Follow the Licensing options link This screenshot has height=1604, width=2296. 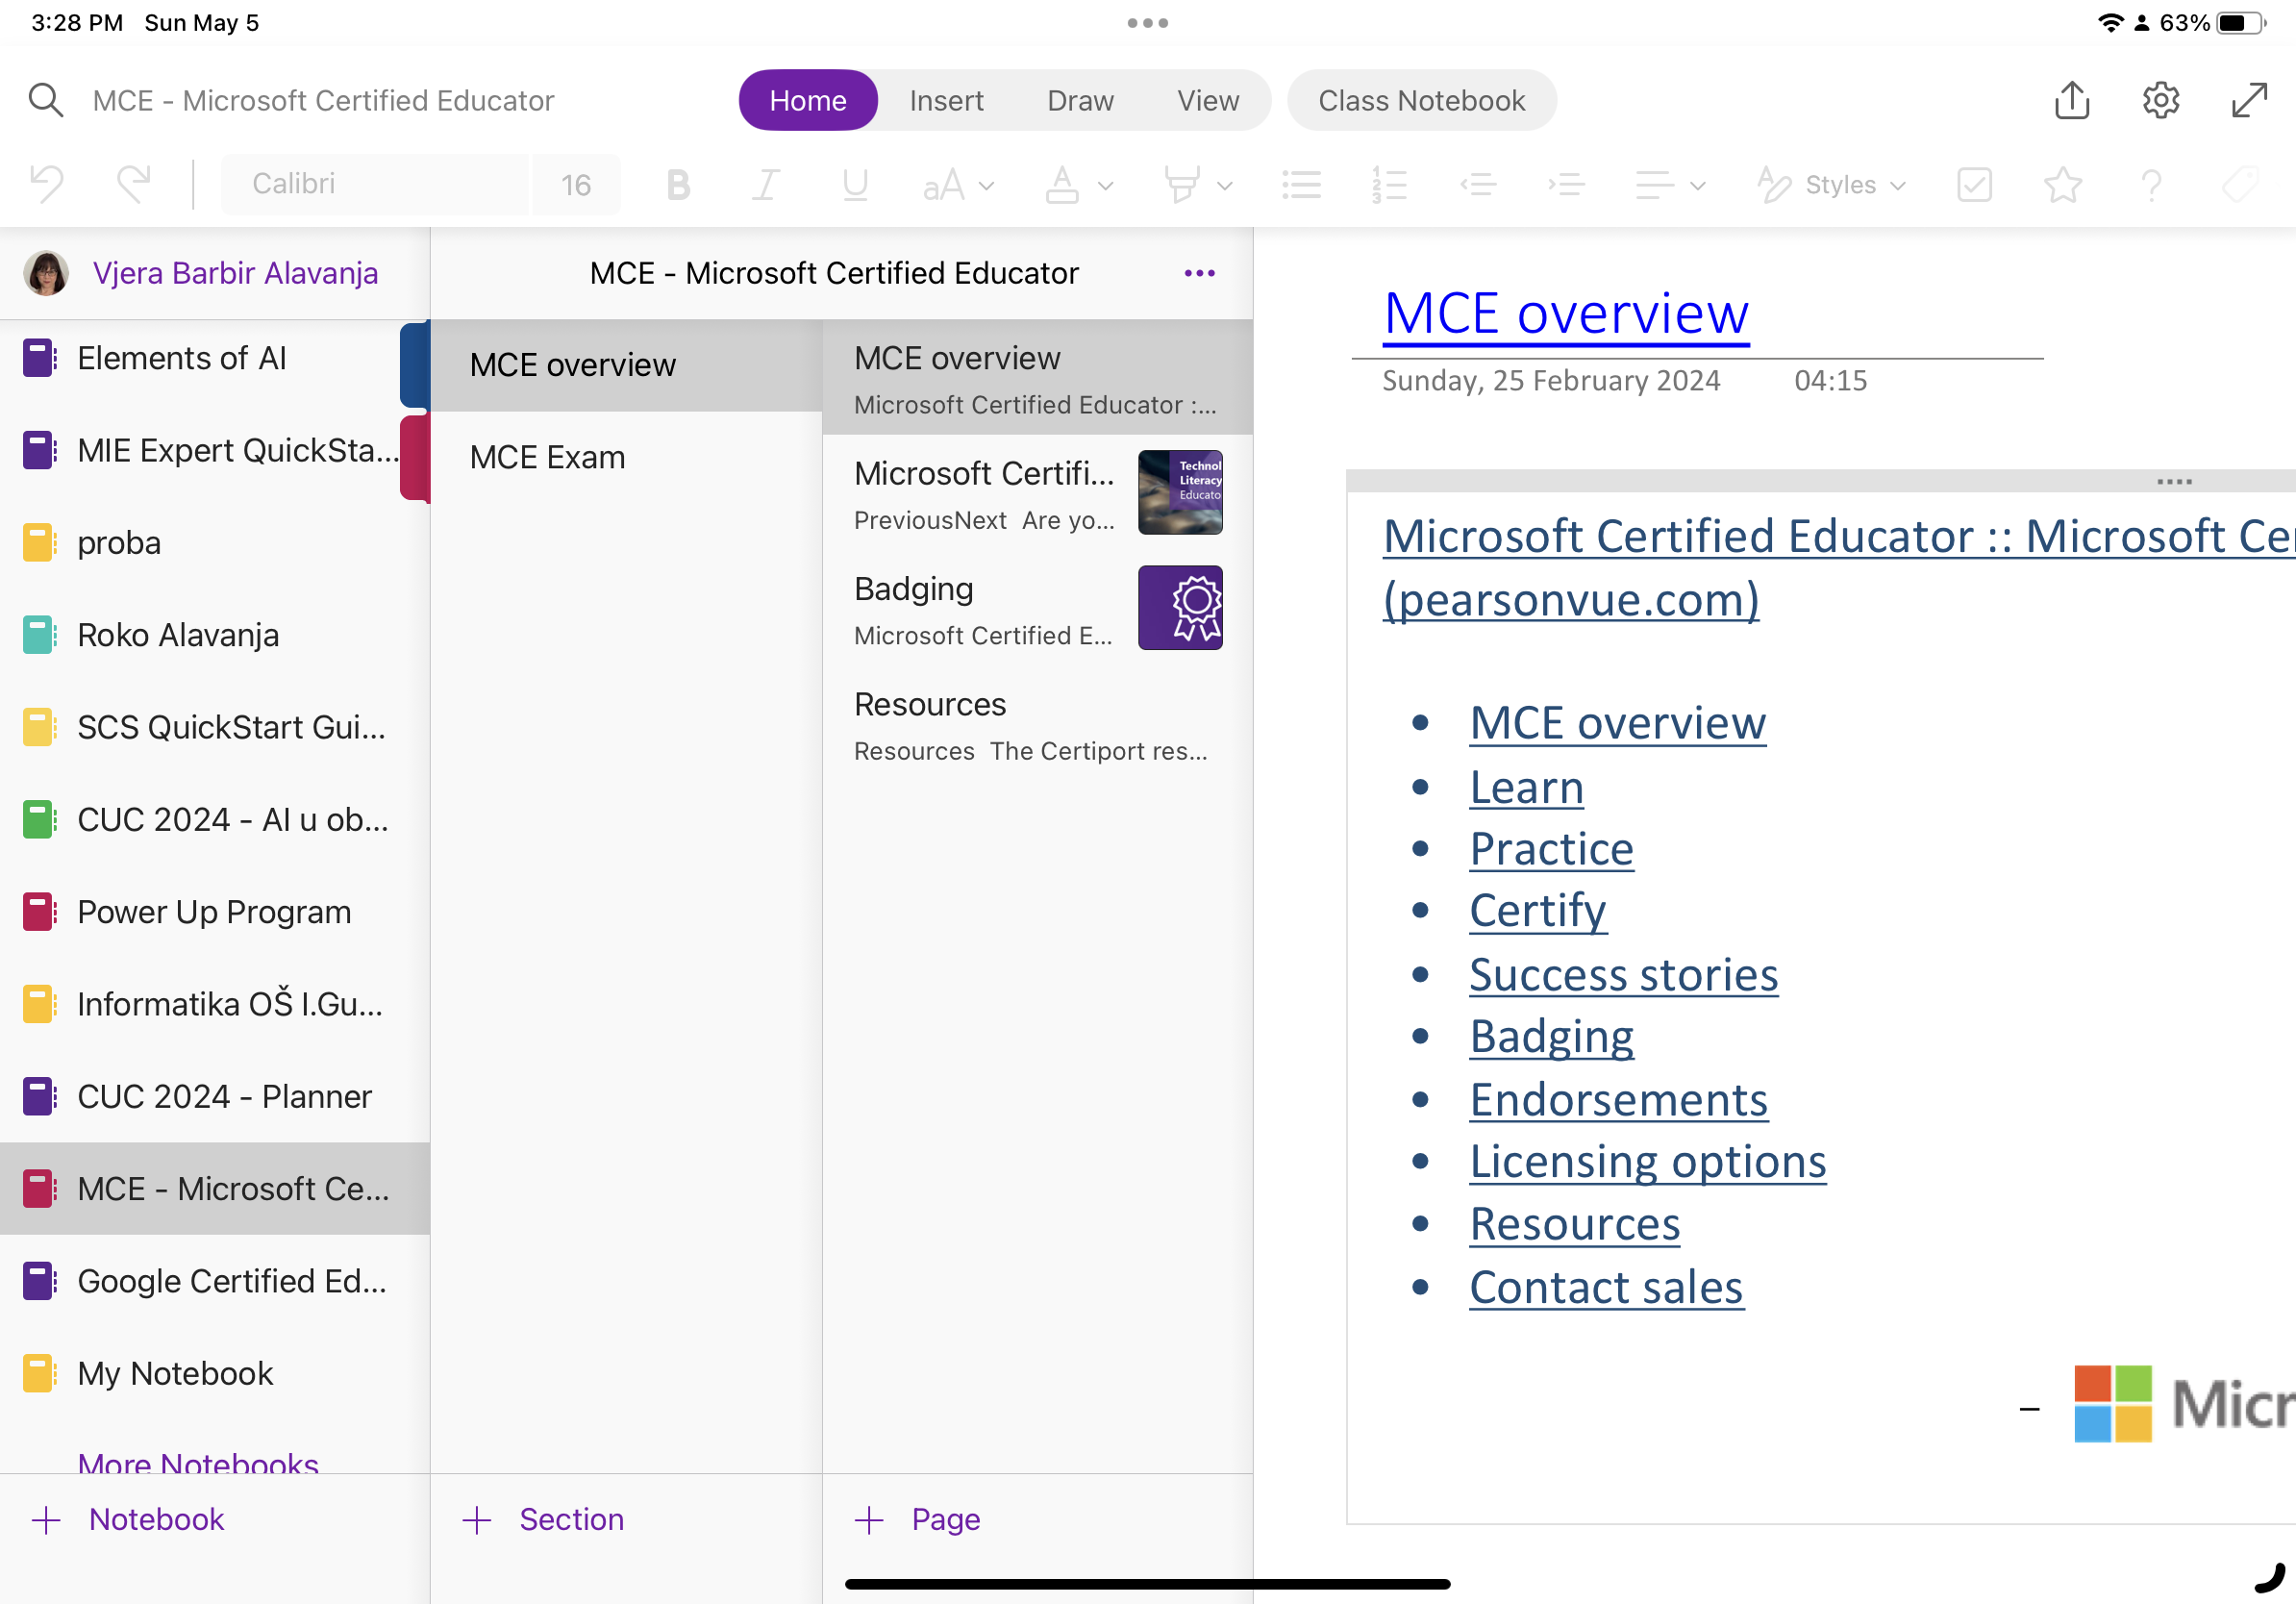coord(1648,1162)
